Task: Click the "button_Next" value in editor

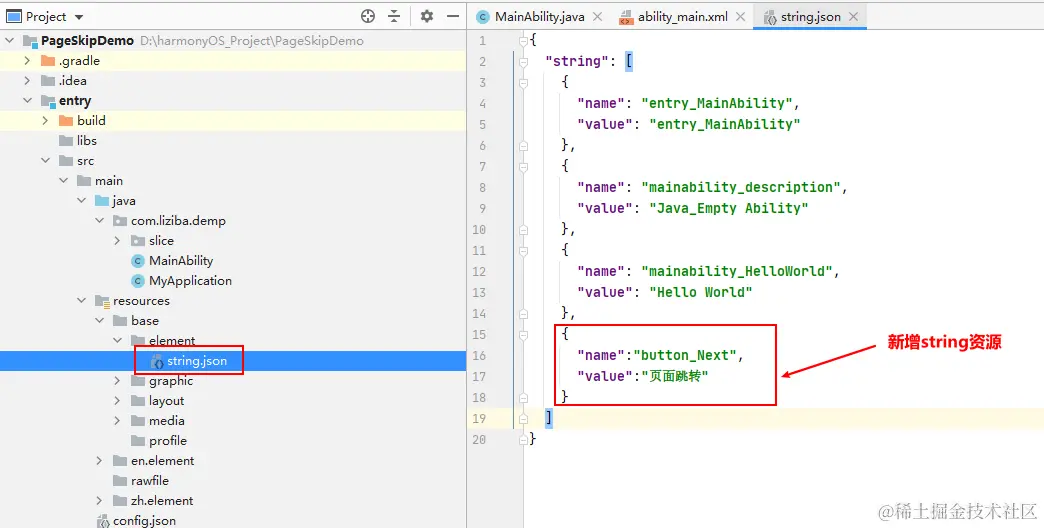Action: [684, 356]
